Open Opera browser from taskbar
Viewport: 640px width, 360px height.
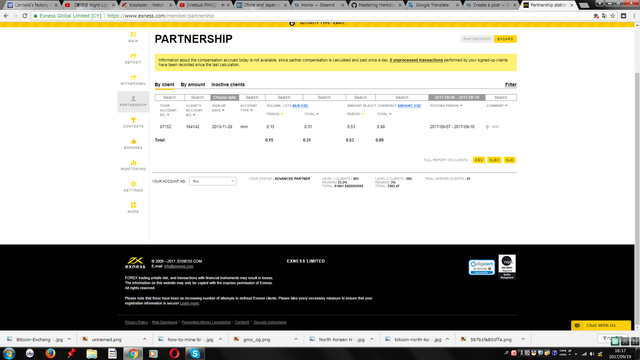[x=174, y=353]
